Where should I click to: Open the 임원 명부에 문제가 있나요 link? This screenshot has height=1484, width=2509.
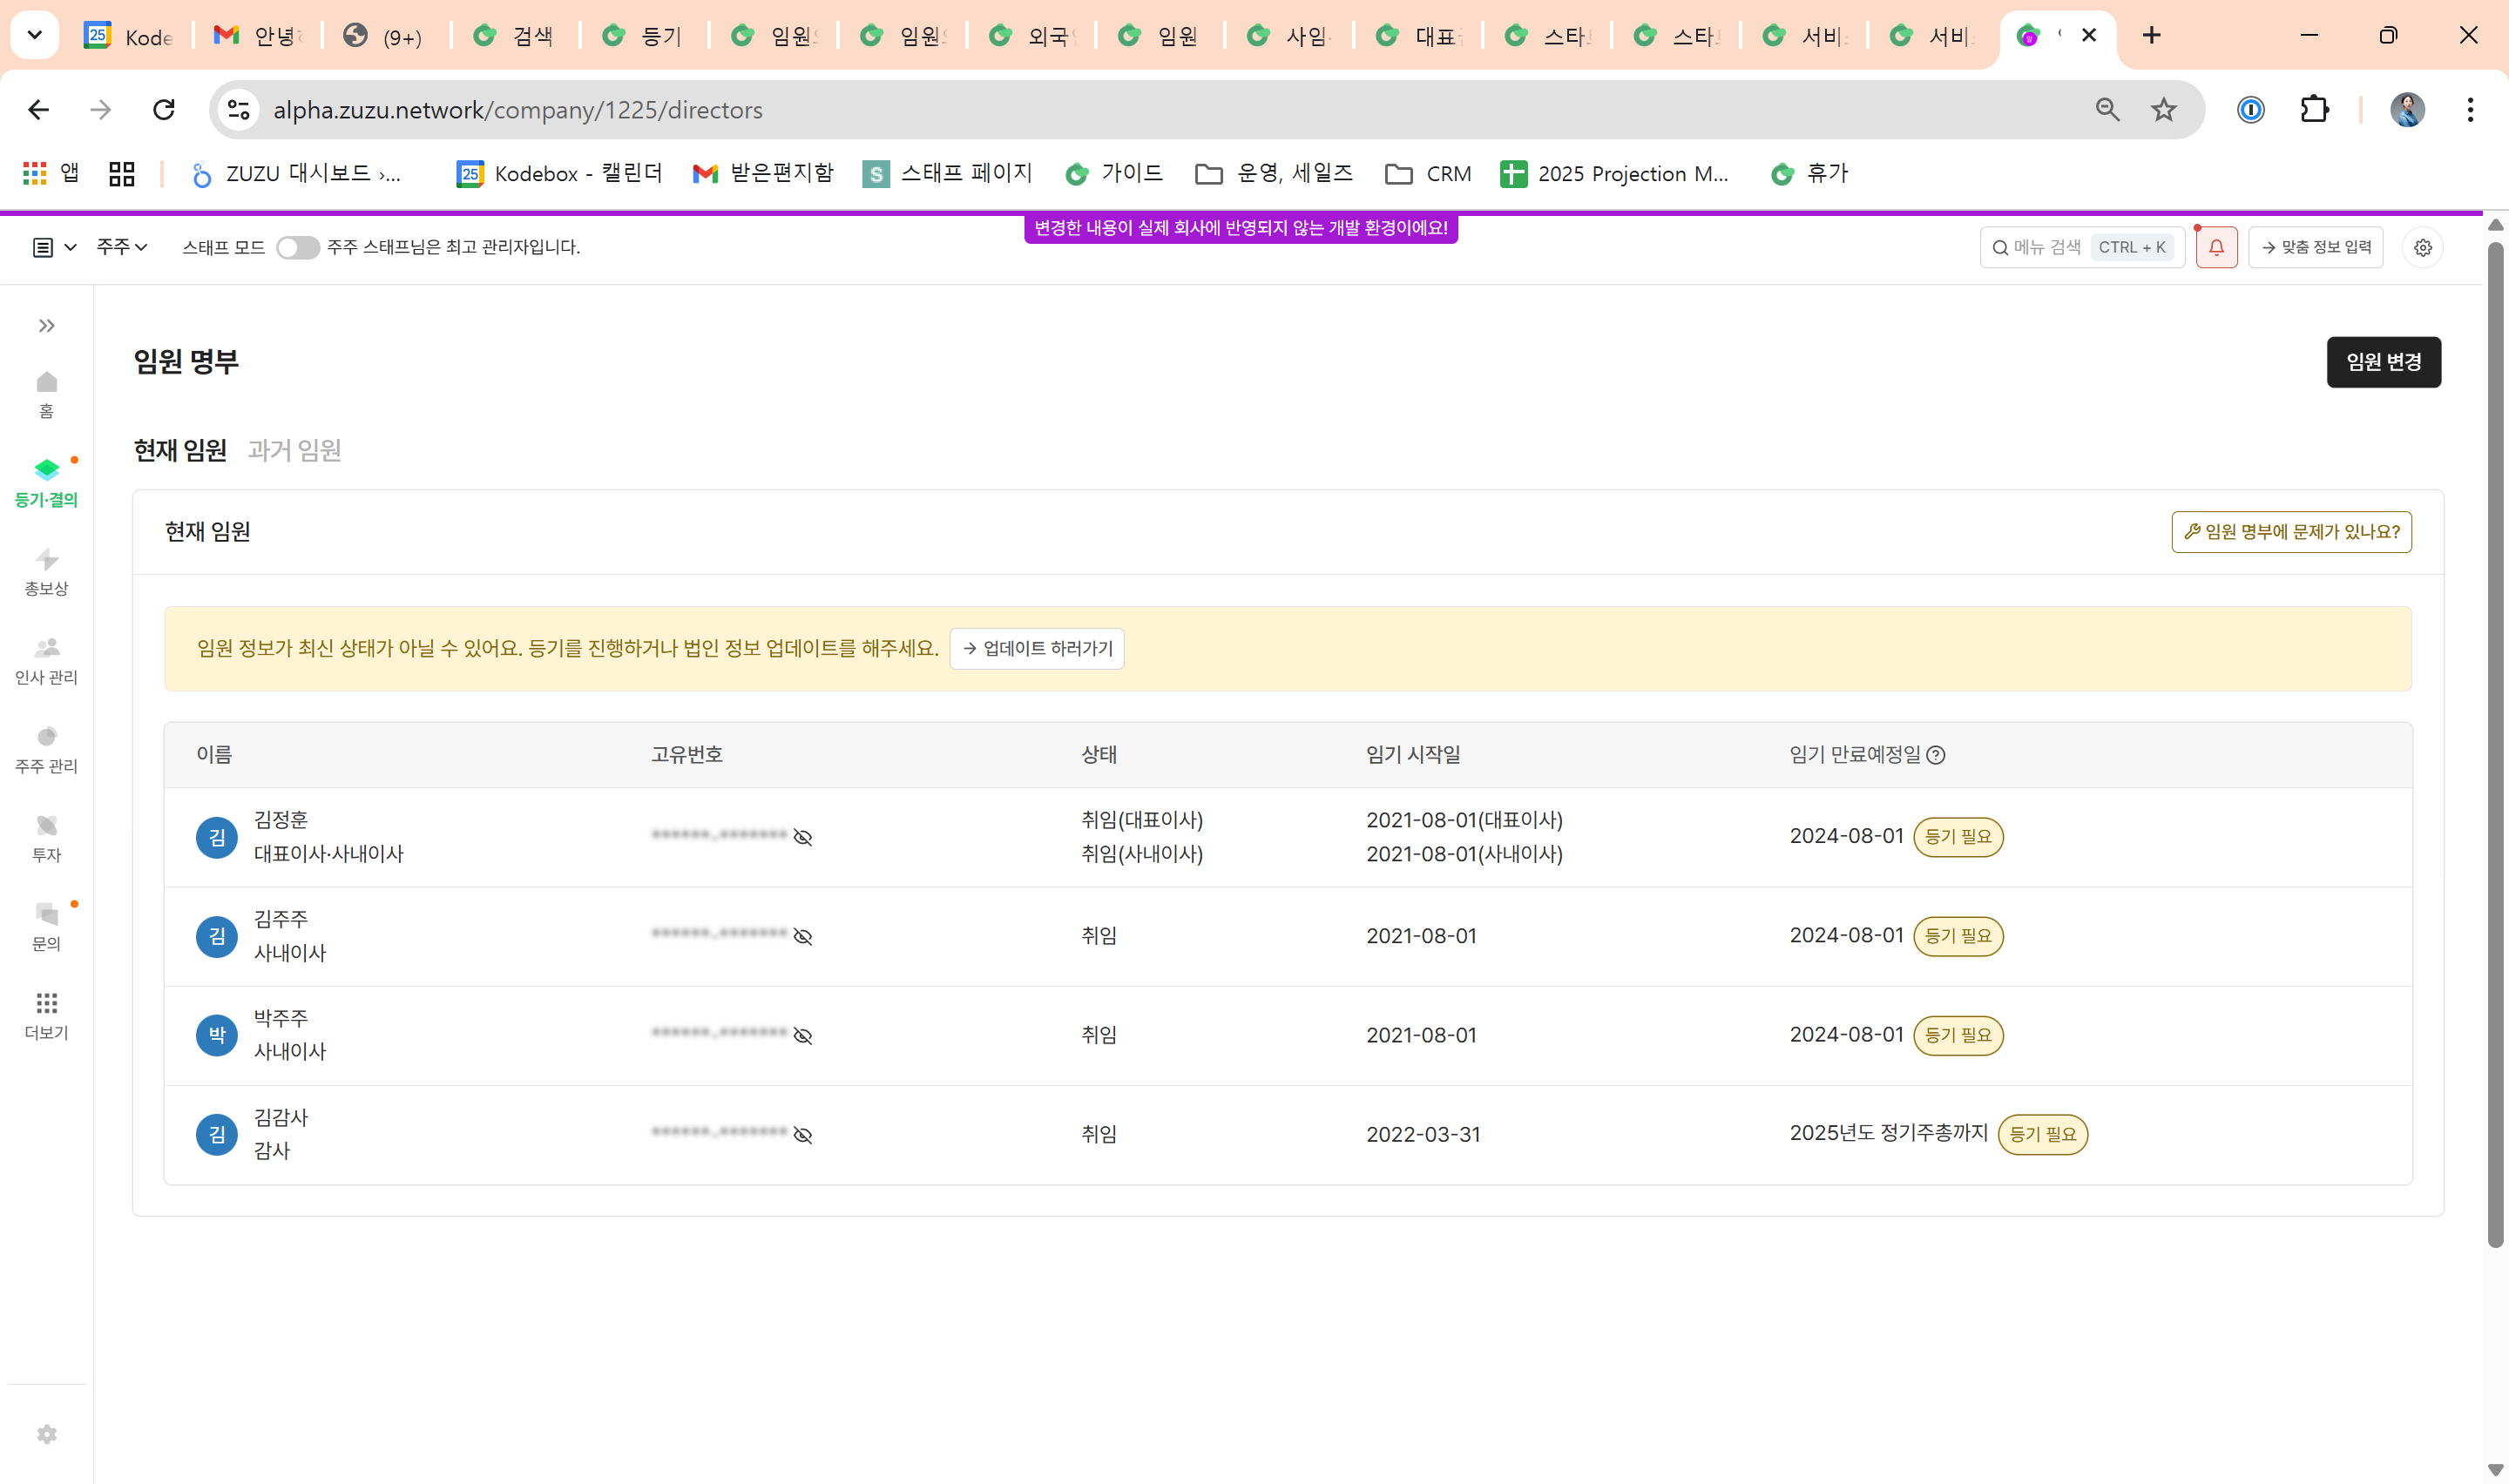pos(2291,531)
